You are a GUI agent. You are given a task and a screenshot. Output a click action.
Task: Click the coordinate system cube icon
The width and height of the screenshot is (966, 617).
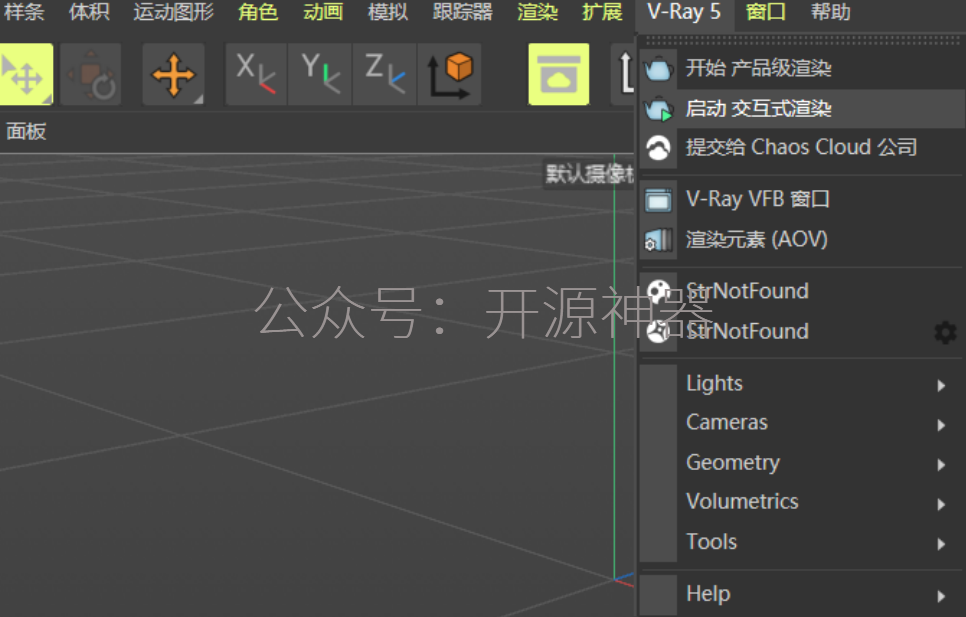pyautogui.click(x=450, y=75)
